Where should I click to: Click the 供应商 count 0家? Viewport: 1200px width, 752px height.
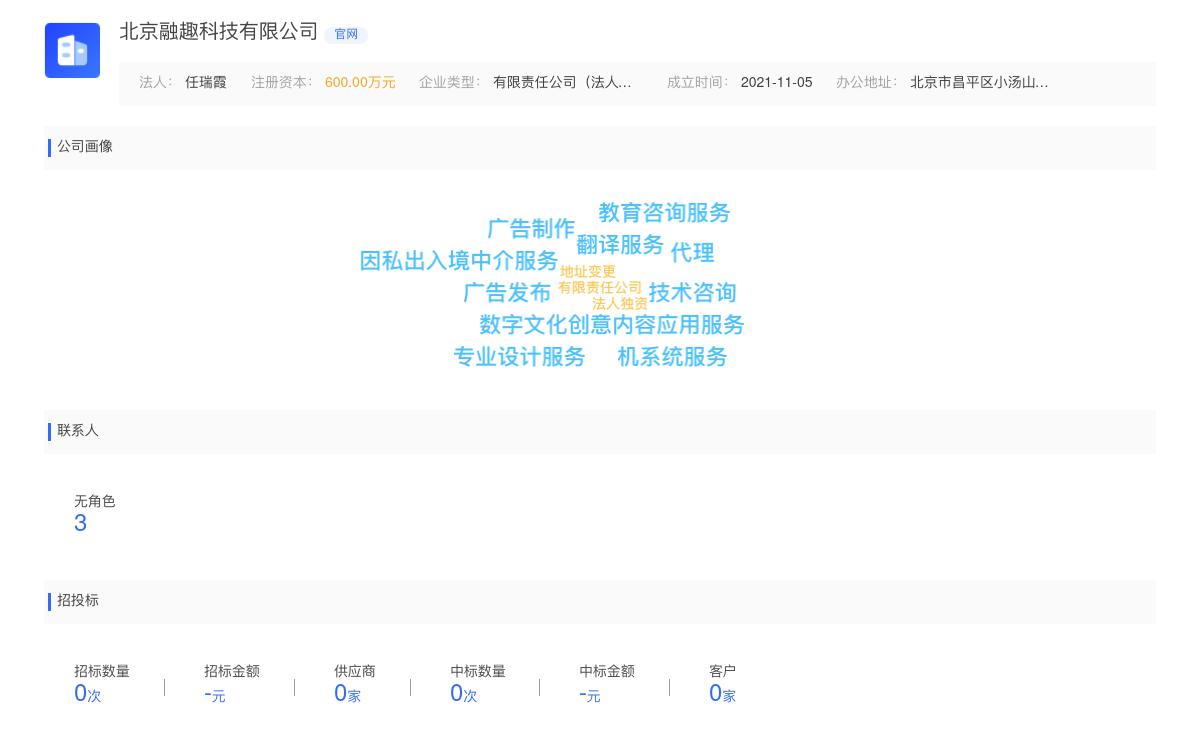[346, 694]
